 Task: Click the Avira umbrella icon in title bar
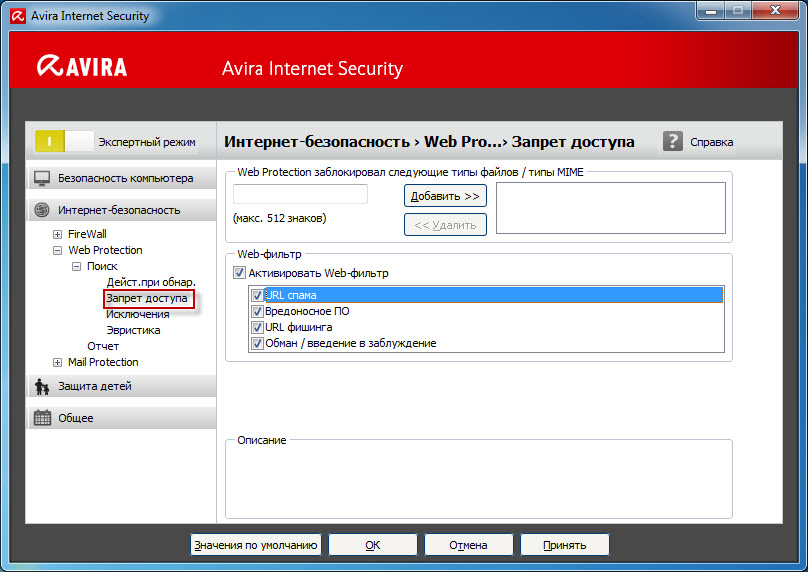pyautogui.click(x=18, y=15)
